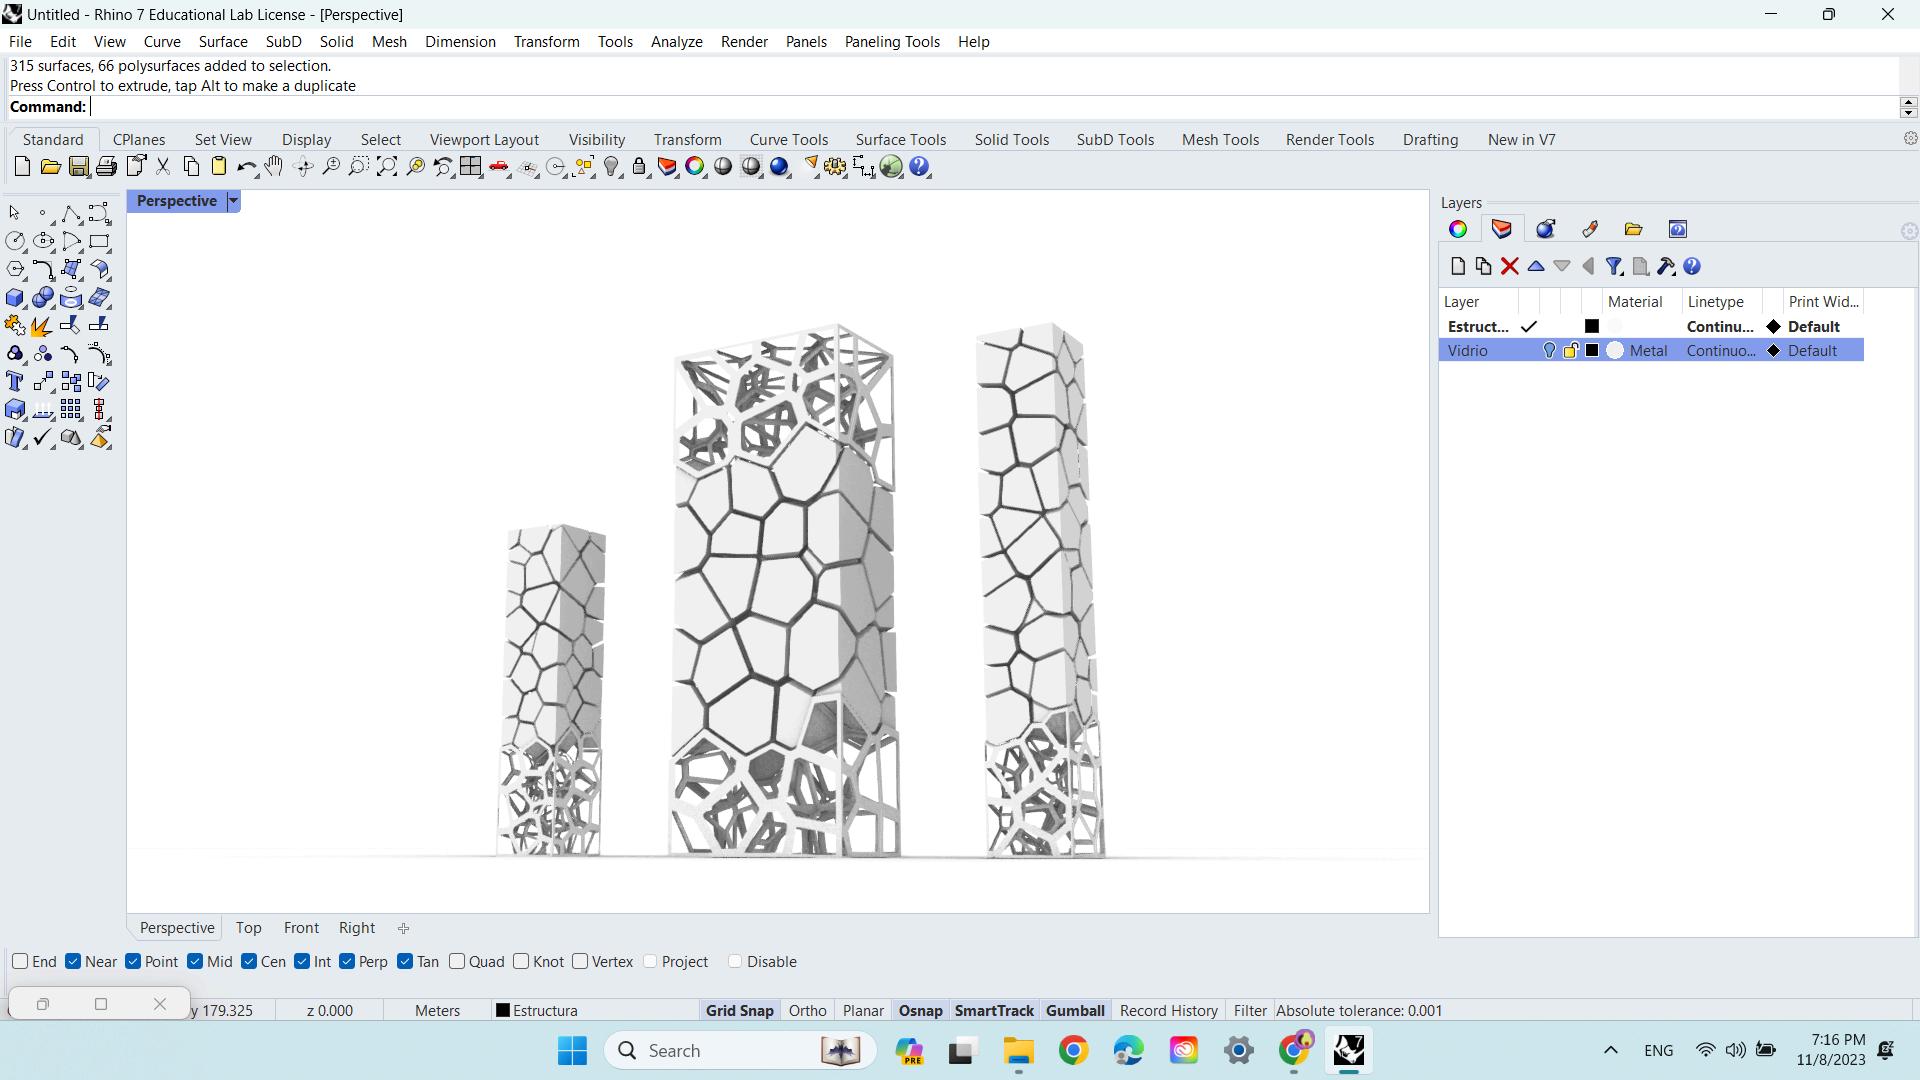Open the four-viewport layout icon

[470, 167]
